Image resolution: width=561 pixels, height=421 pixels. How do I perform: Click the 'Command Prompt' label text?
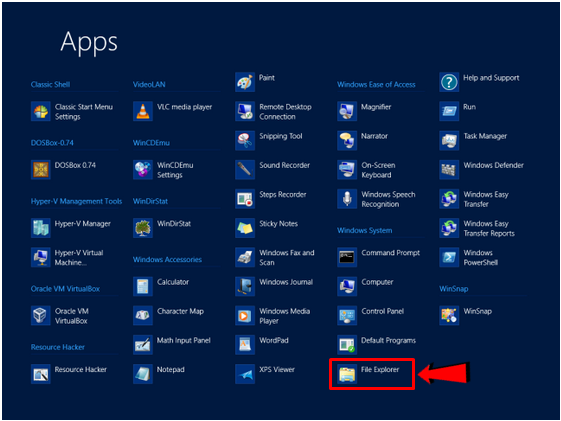tap(391, 253)
